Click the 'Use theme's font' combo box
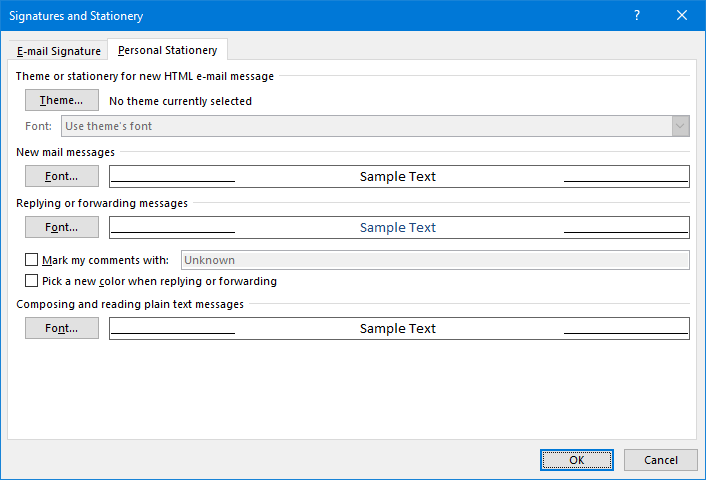 375,126
